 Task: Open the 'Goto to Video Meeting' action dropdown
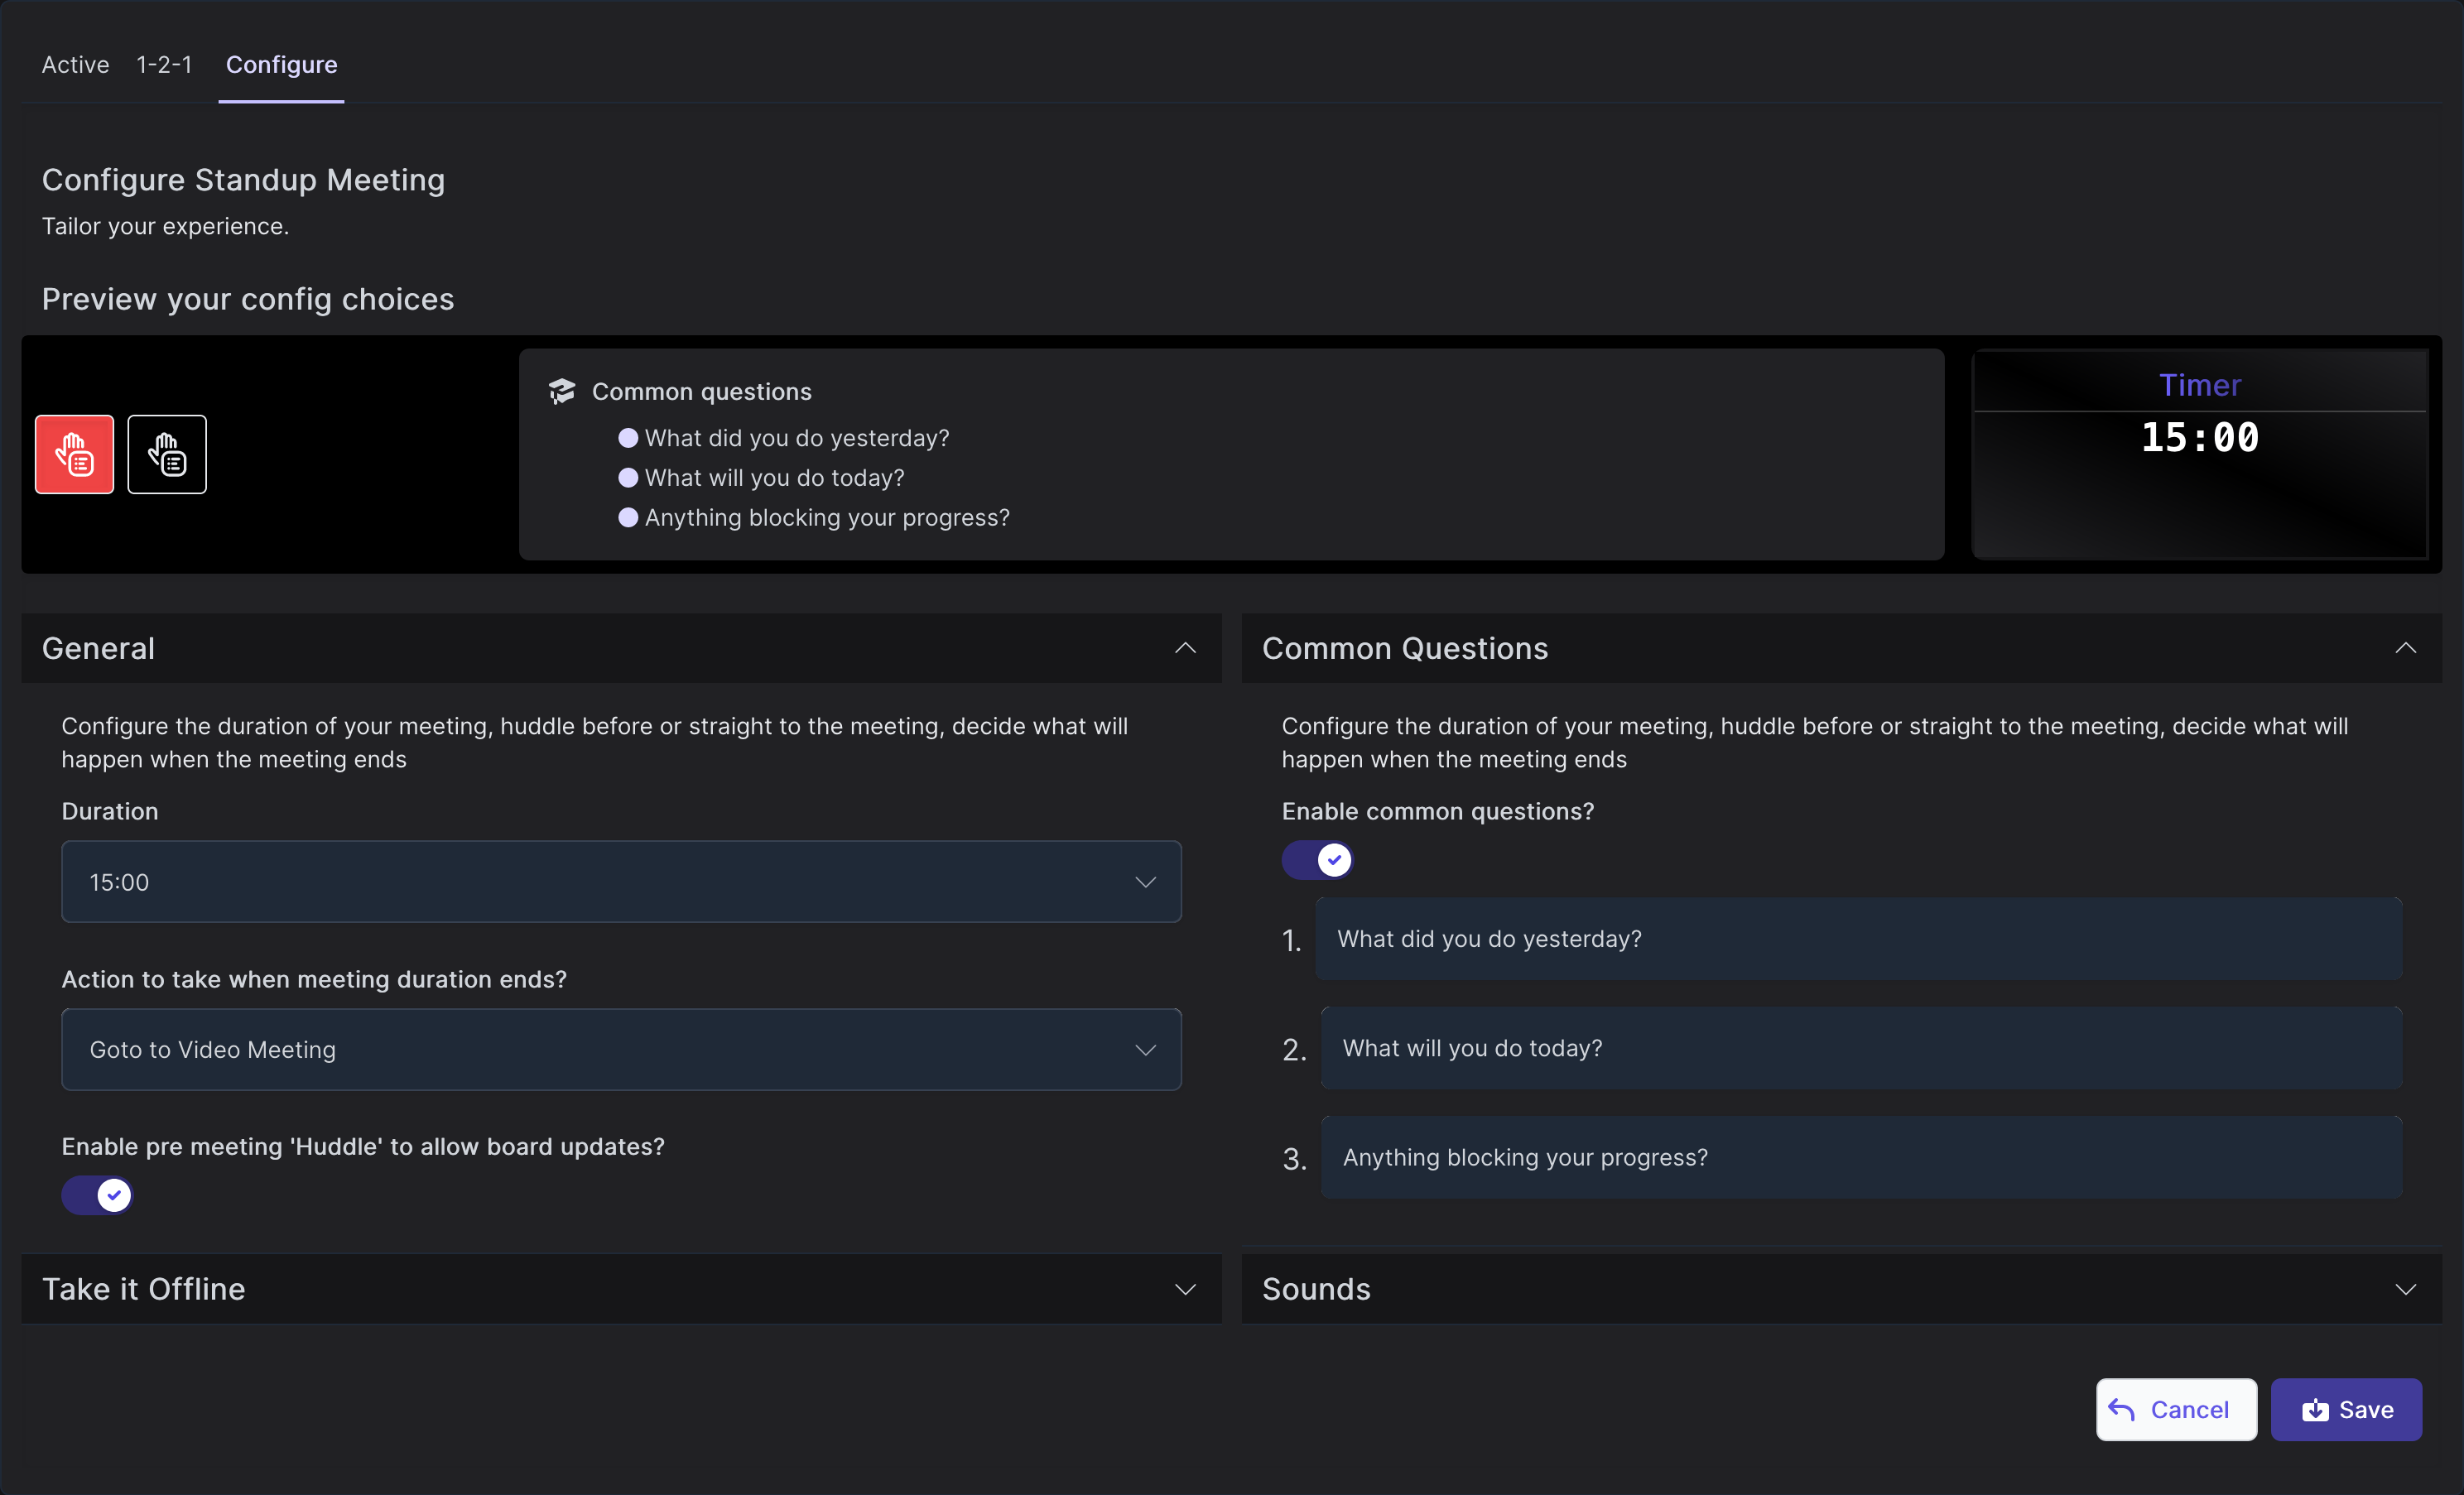pyautogui.click(x=621, y=1050)
